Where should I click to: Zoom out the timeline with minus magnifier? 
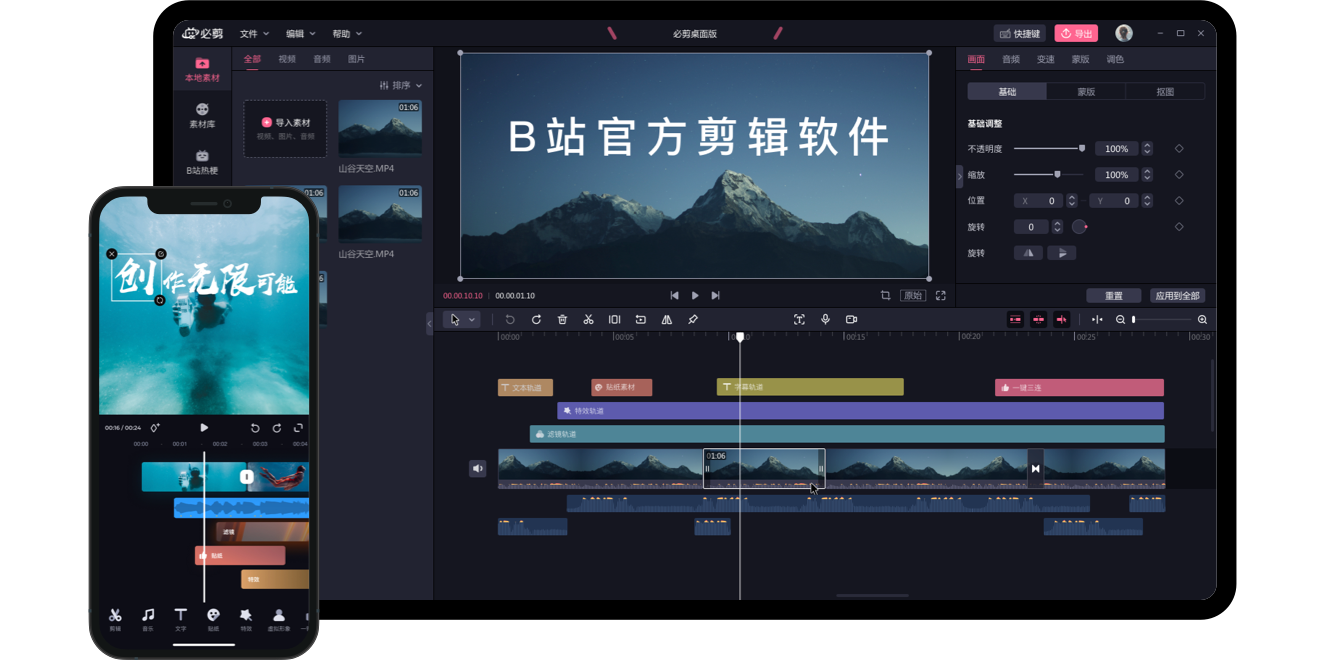pyautogui.click(x=1120, y=320)
